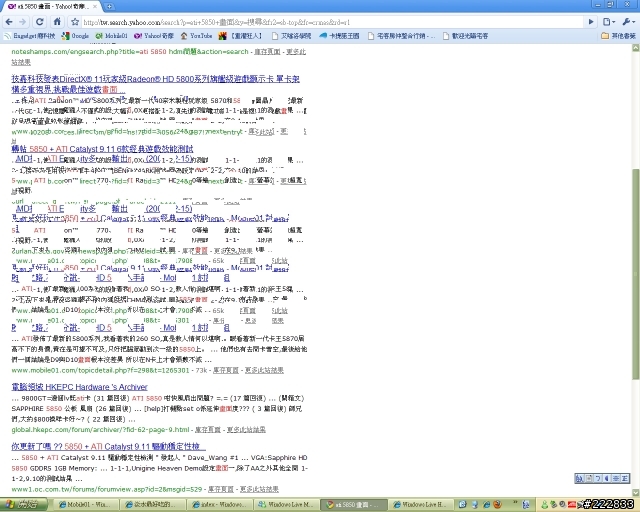Open the 重灌狂人 bookmark

240,36
